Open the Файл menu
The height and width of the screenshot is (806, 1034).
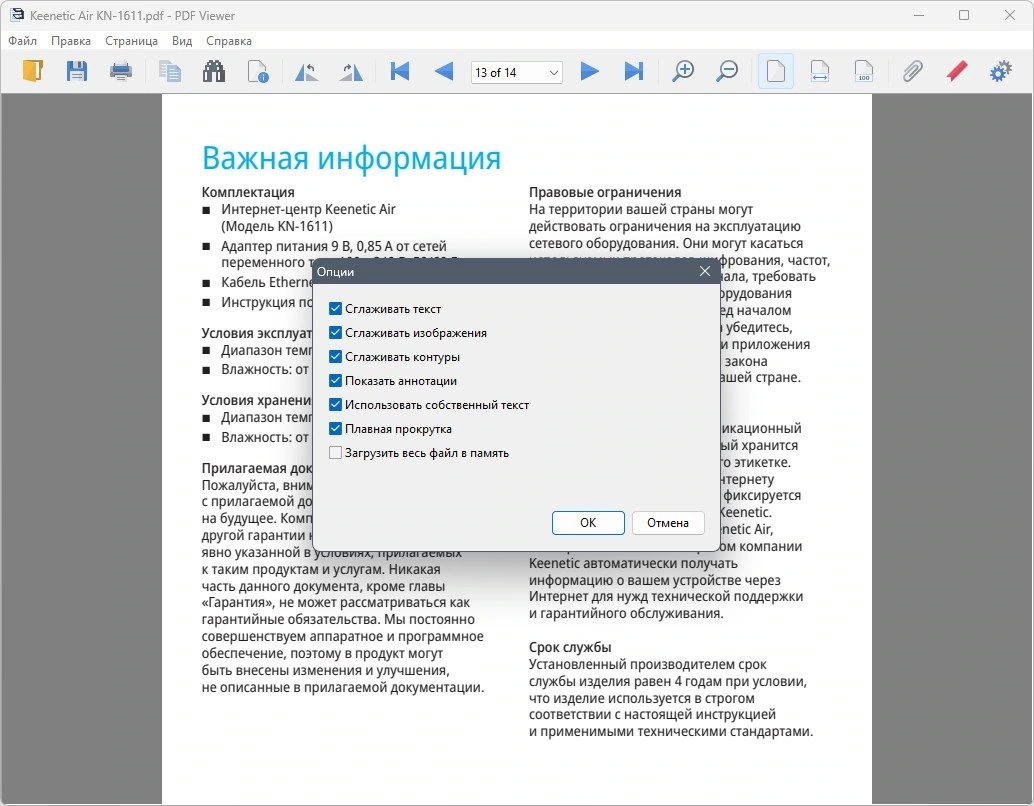click(x=22, y=41)
